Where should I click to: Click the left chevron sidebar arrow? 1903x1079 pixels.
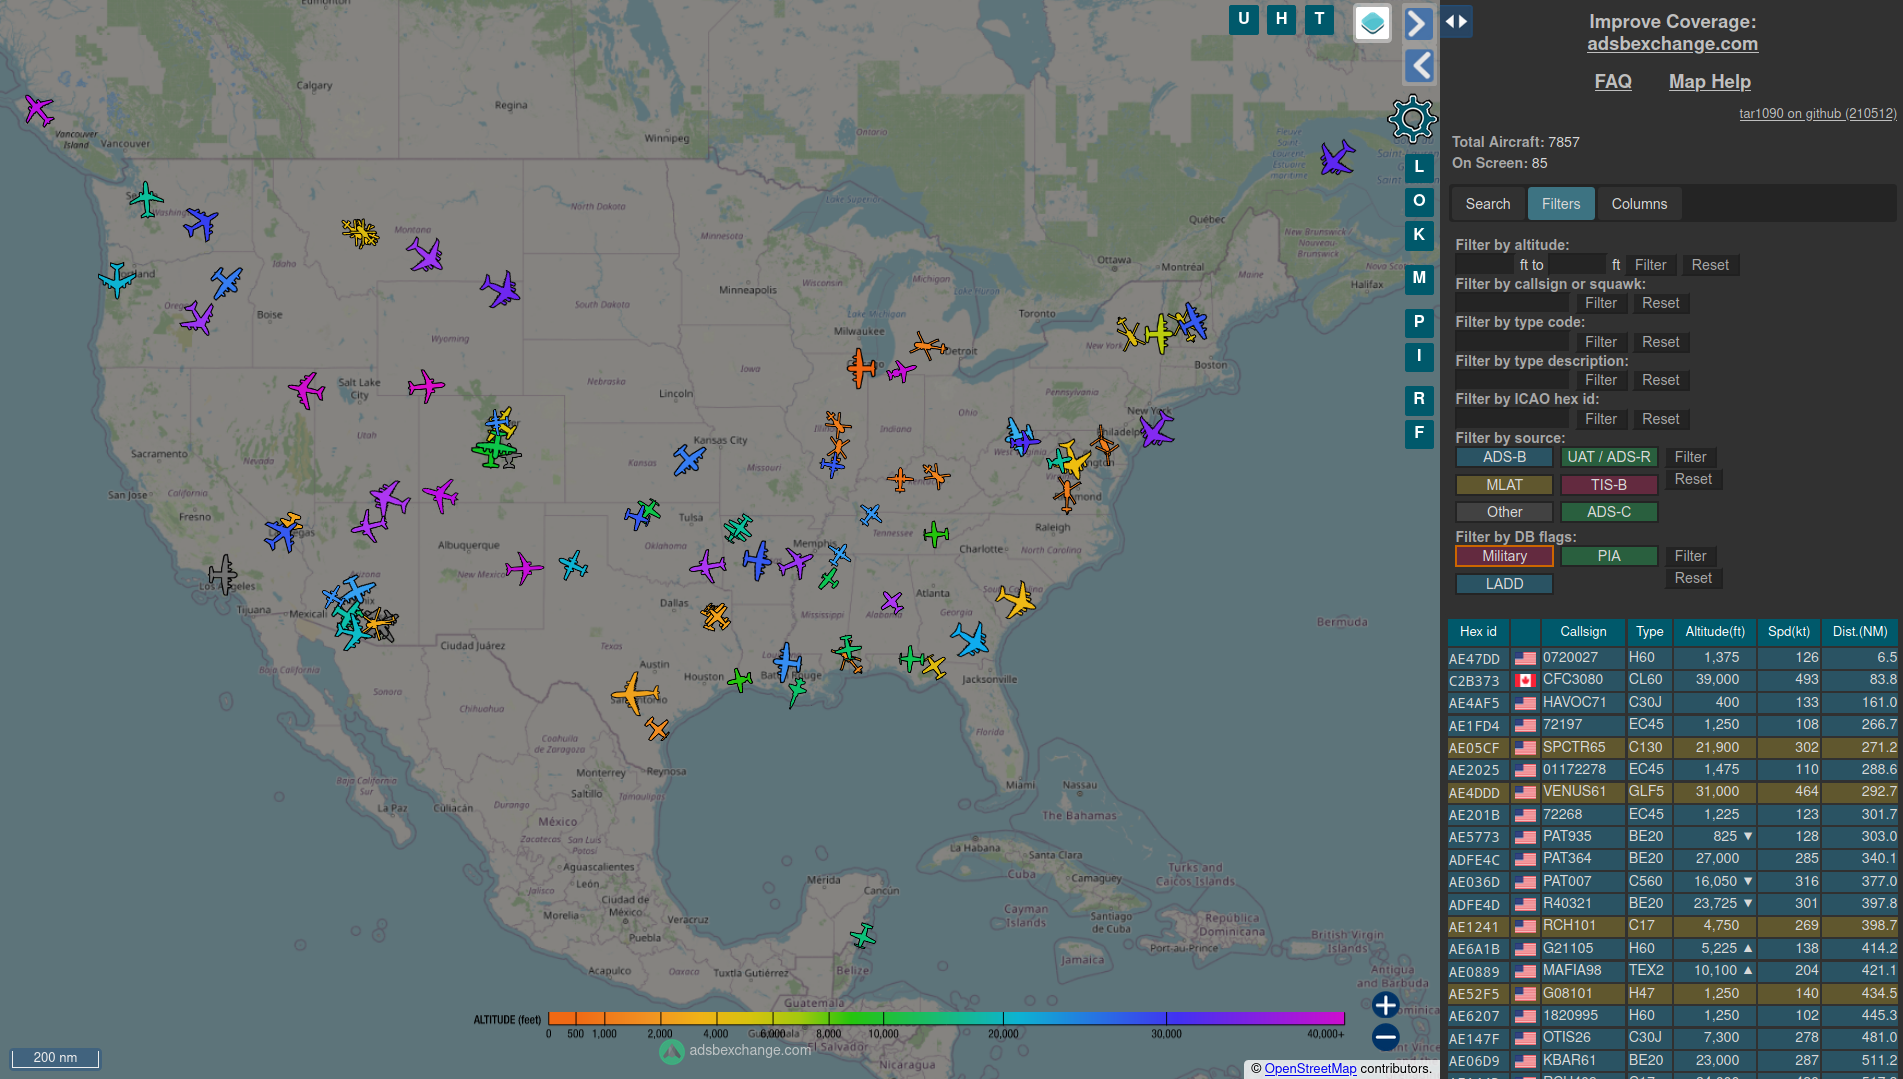[x=1419, y=66]
